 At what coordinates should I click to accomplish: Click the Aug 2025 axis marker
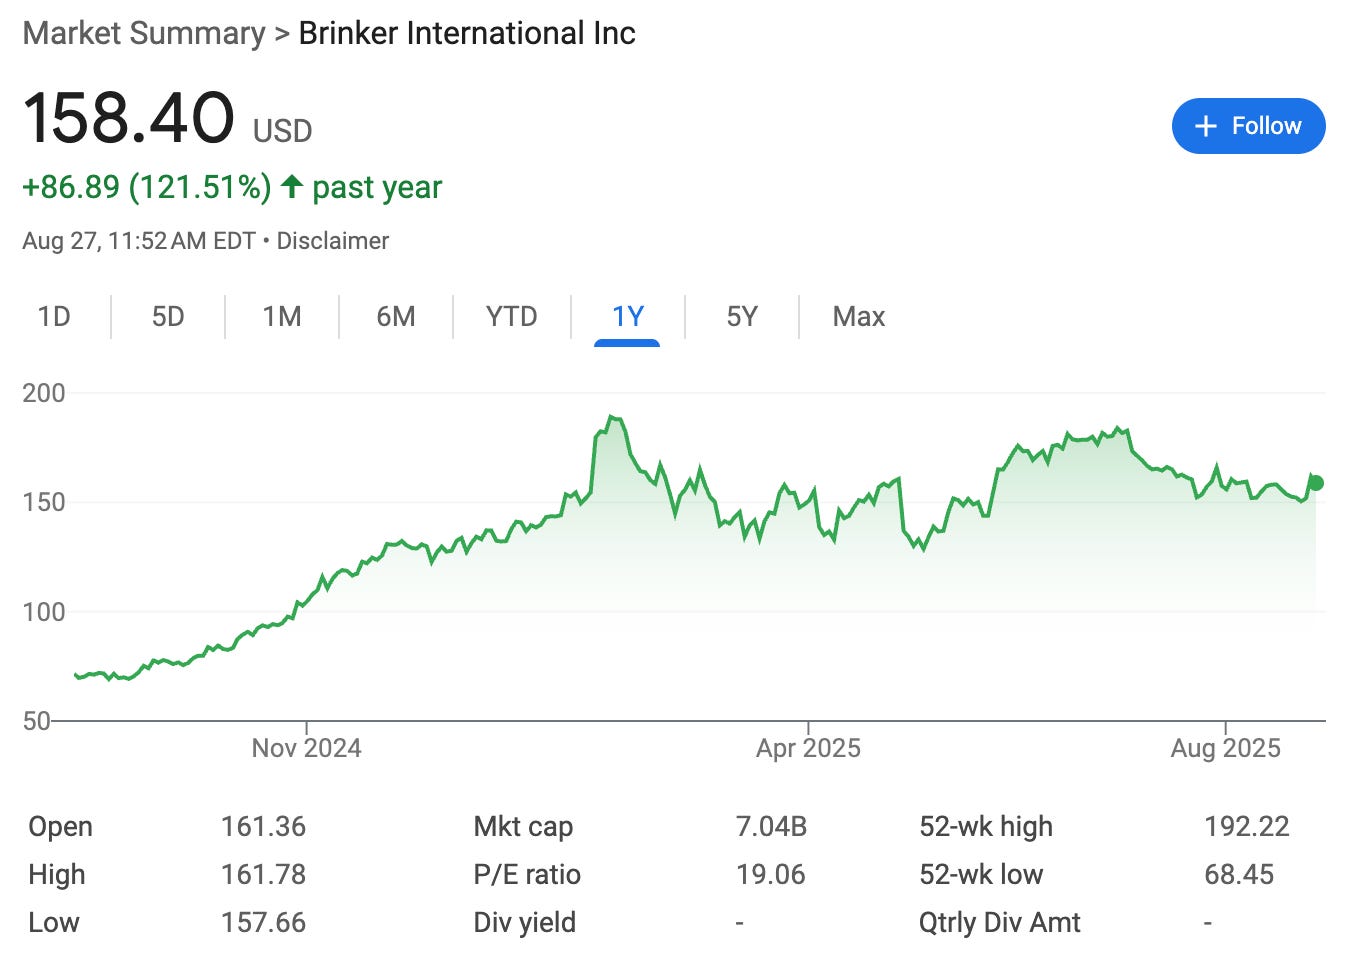click(1225, 748)
